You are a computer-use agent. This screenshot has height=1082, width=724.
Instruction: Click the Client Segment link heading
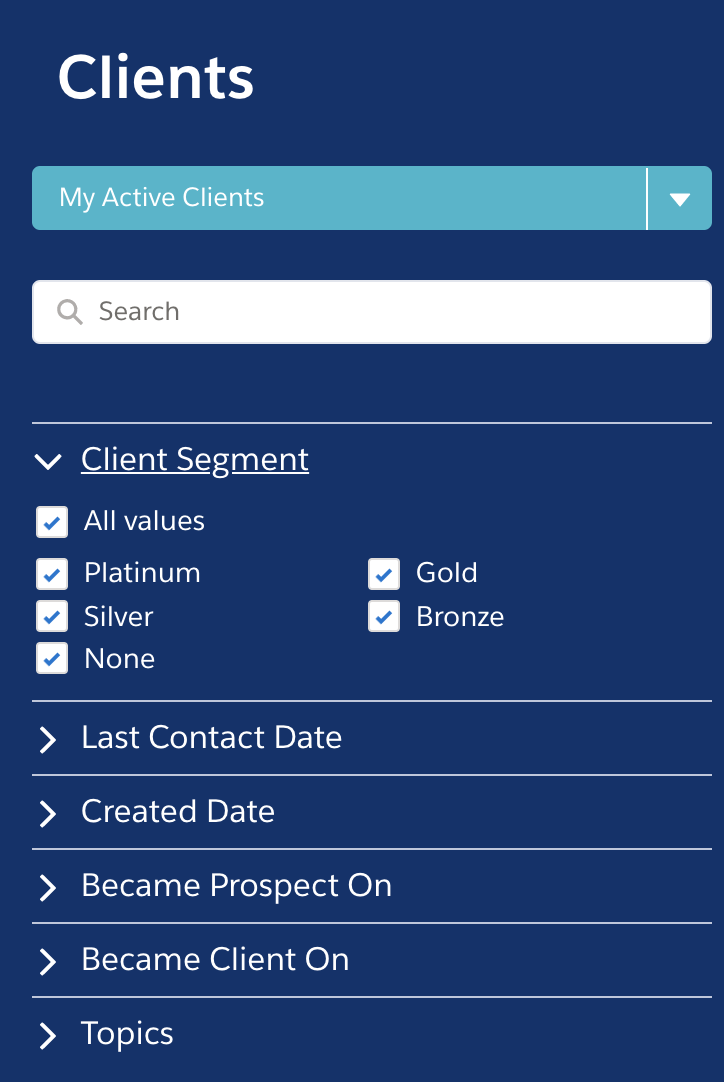(x=195, y=460)
